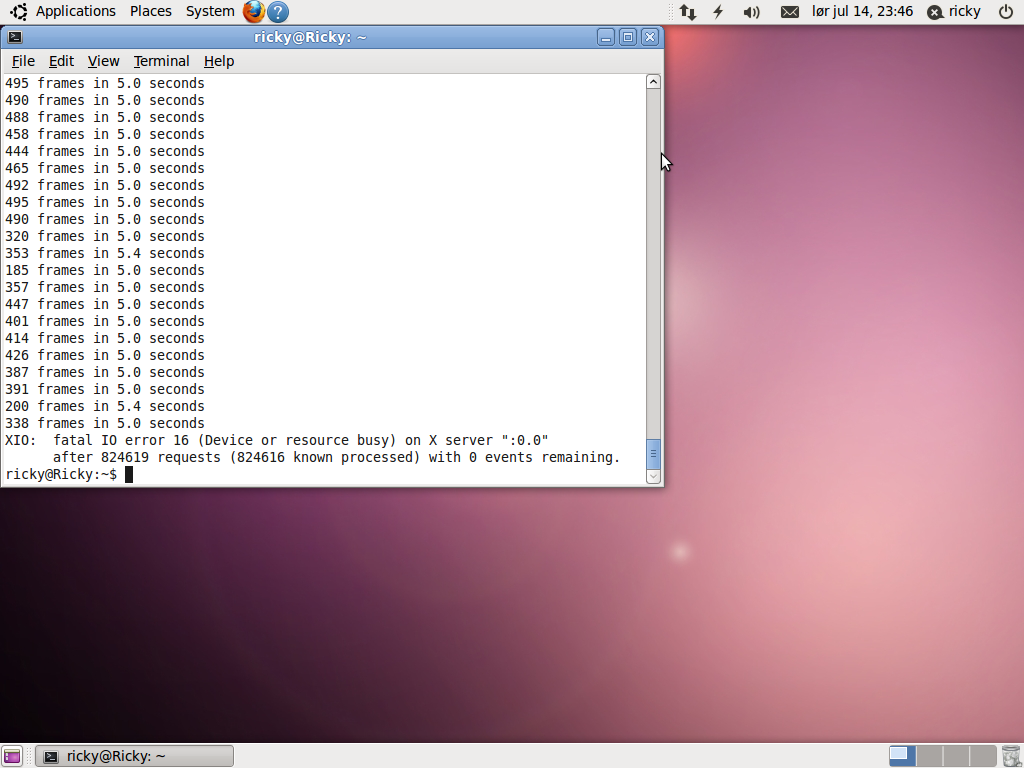Open the Applications menu
The height and width of the screenshot is (768, 1024).
pos(76,12)
